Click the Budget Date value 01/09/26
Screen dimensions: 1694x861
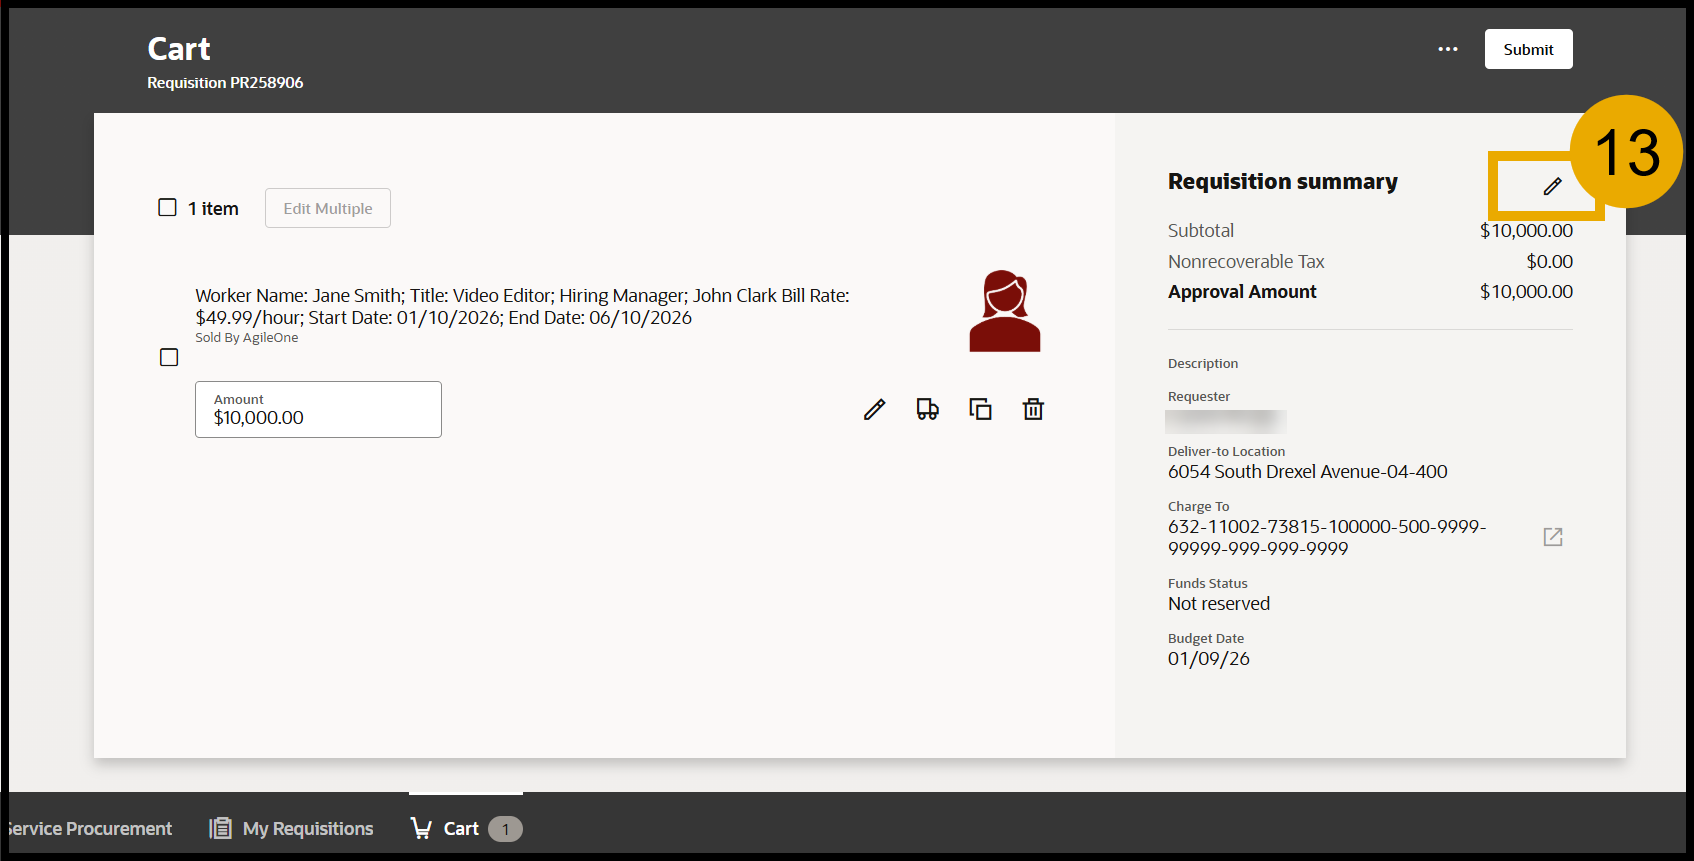[x=1209, y=659]
